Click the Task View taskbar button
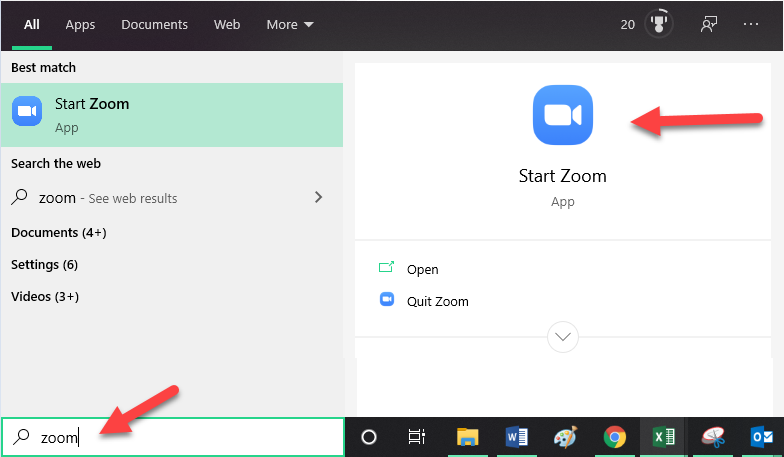784x457 pixels. pos(417,437)
